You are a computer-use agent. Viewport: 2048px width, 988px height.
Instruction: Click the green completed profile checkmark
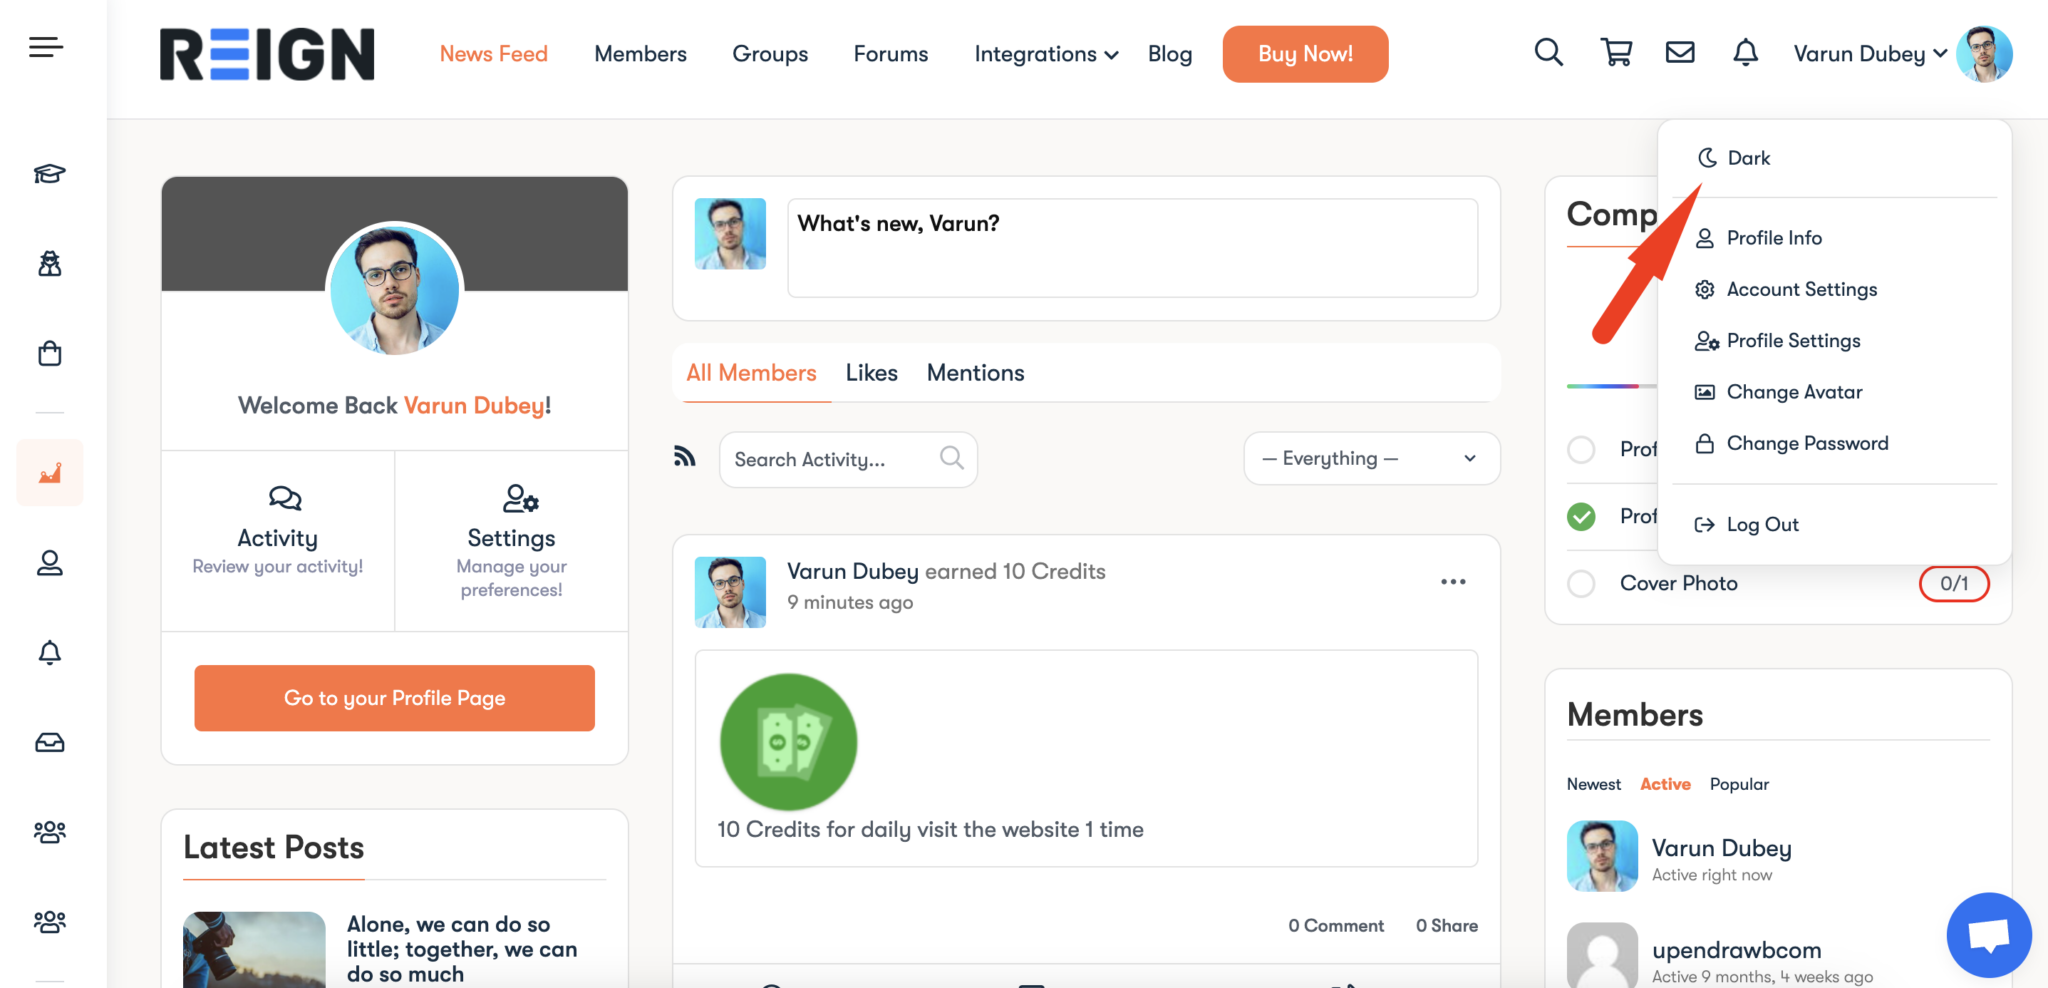tap(1581, 516)
